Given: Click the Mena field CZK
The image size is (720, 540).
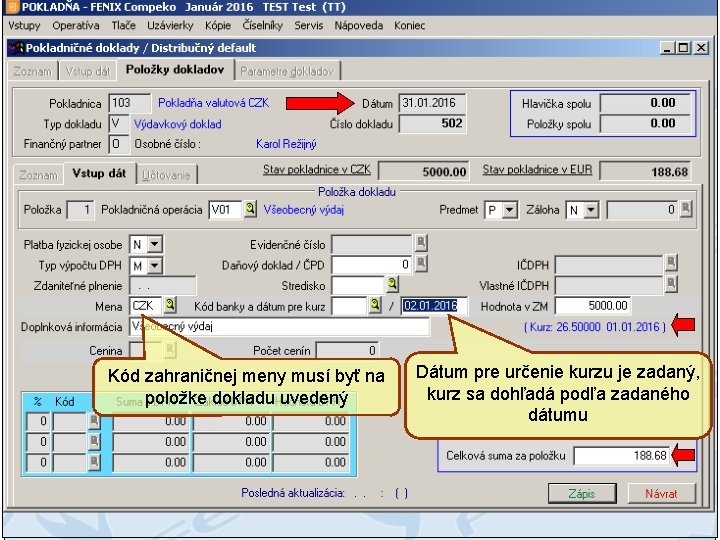Looking at the screenshot, I should point(146,306).
